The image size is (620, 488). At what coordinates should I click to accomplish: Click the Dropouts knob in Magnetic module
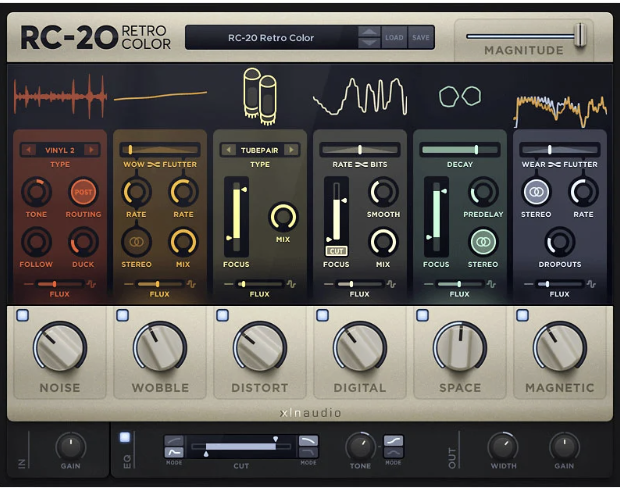tap(560, 242)
